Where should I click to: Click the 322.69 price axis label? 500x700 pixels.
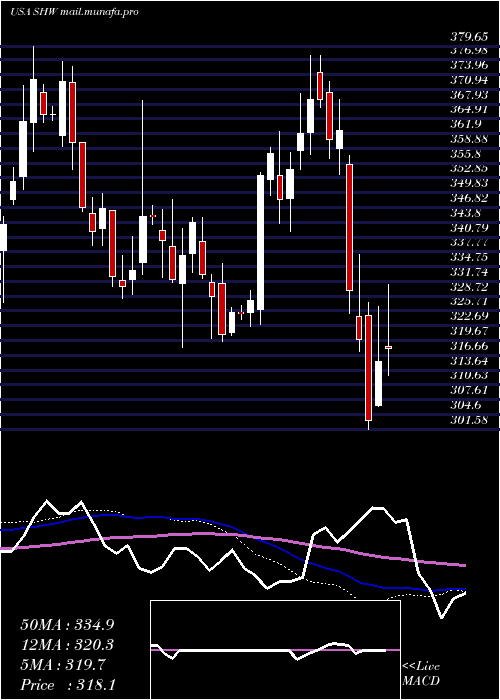(468, 316)
